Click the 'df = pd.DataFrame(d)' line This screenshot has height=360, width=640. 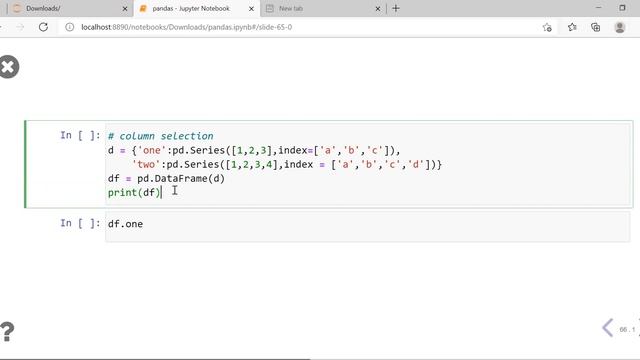(166, 178)
